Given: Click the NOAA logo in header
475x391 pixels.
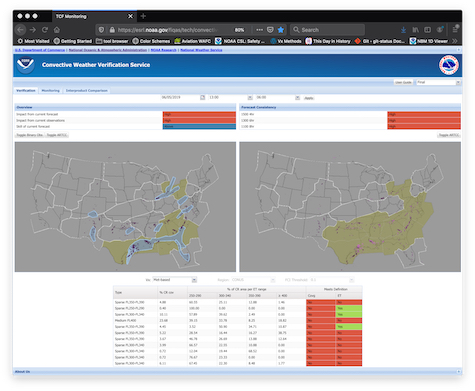Looking at the screenshot, I should [26, 65].
